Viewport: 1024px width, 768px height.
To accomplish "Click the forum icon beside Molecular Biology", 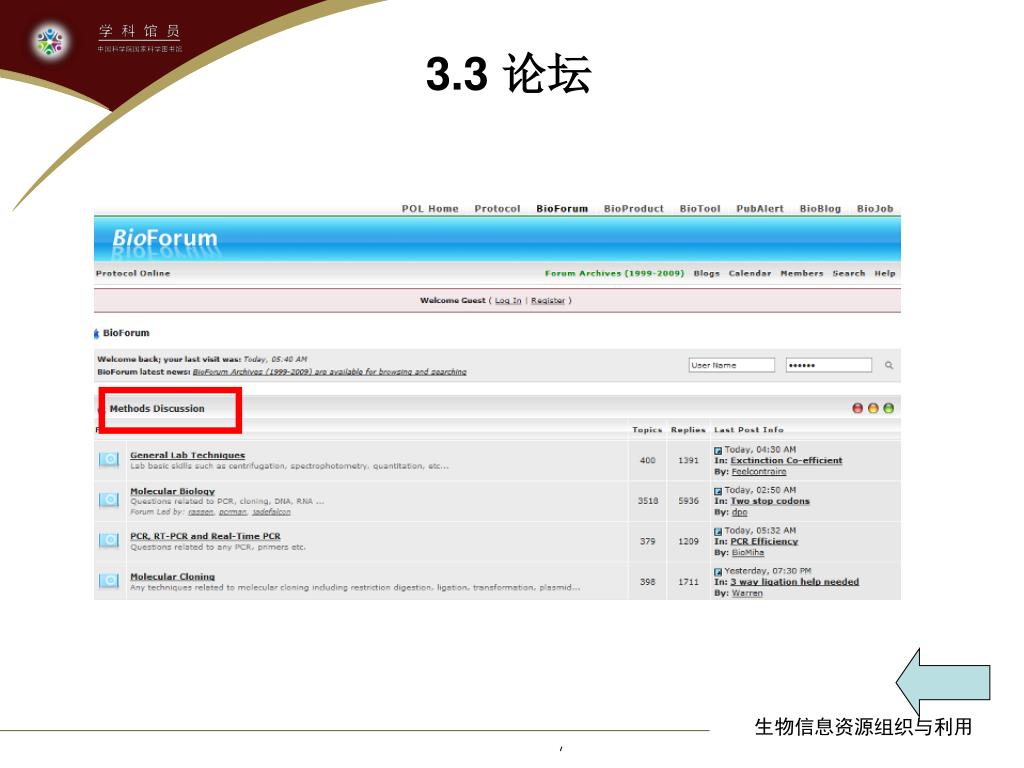I will [109, 500].
